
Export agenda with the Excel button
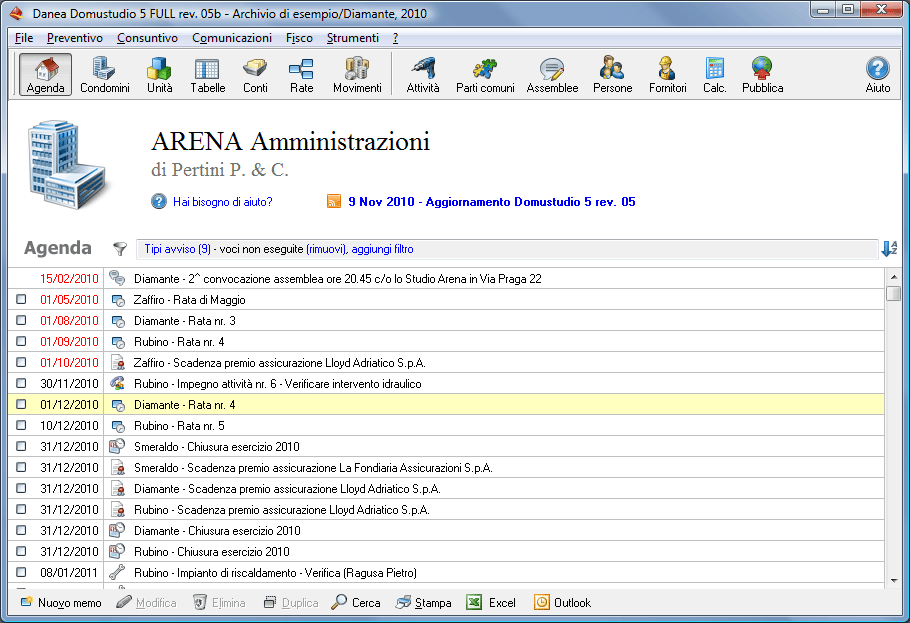(x=491, y=603)
